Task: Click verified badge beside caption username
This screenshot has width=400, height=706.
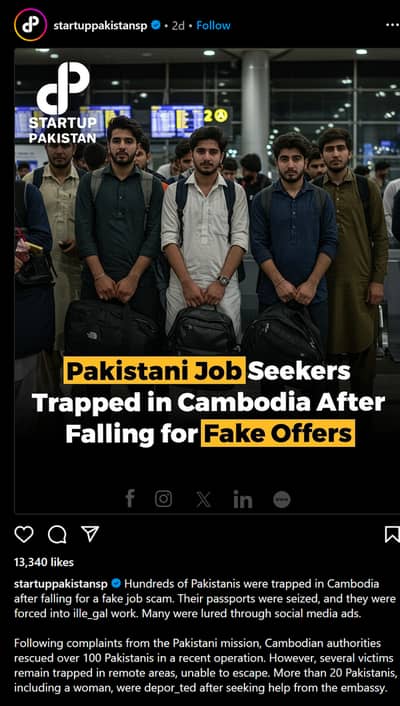Action: [x=116, y=584]
